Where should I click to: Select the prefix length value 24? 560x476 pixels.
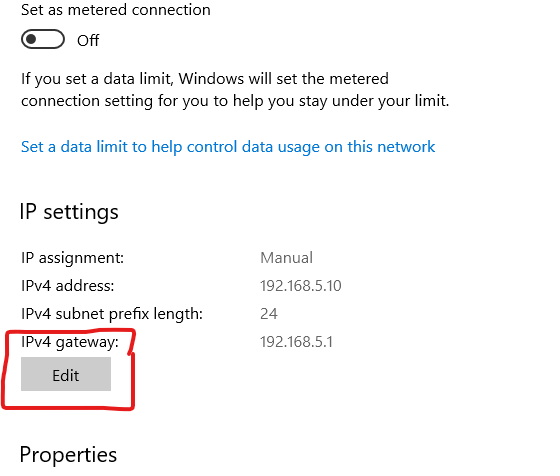(269, 314)
